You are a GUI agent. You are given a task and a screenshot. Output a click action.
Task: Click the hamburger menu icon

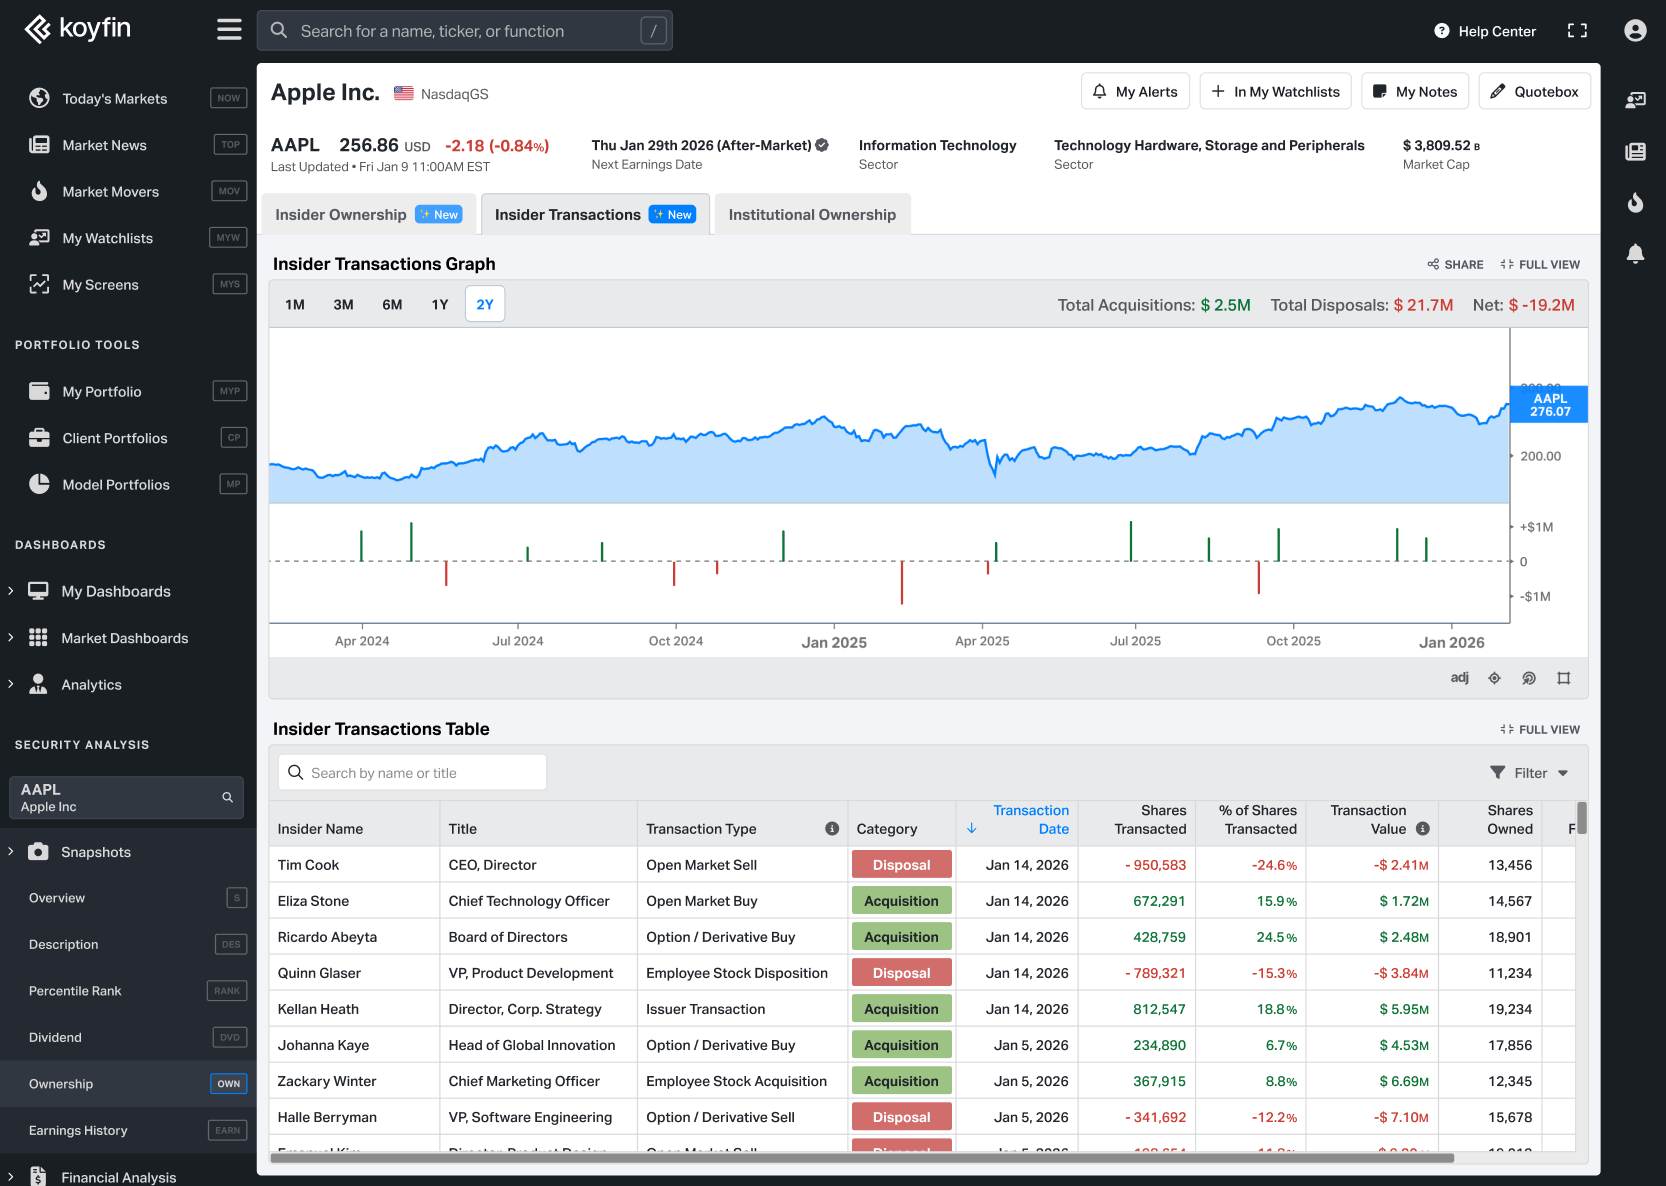coord(229,30)
